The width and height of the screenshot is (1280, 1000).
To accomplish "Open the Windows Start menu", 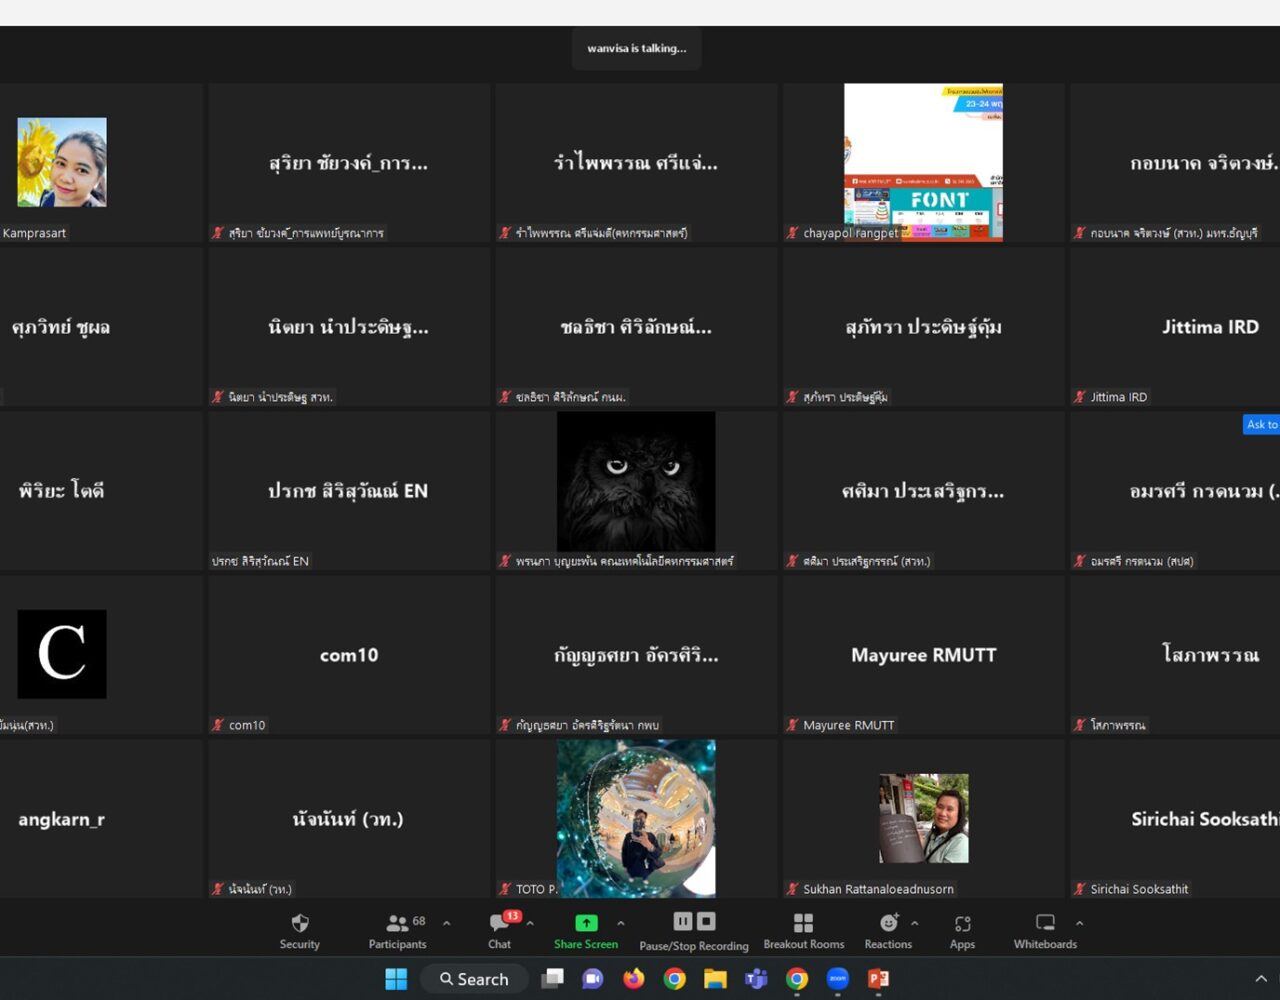I will [396, 979].
